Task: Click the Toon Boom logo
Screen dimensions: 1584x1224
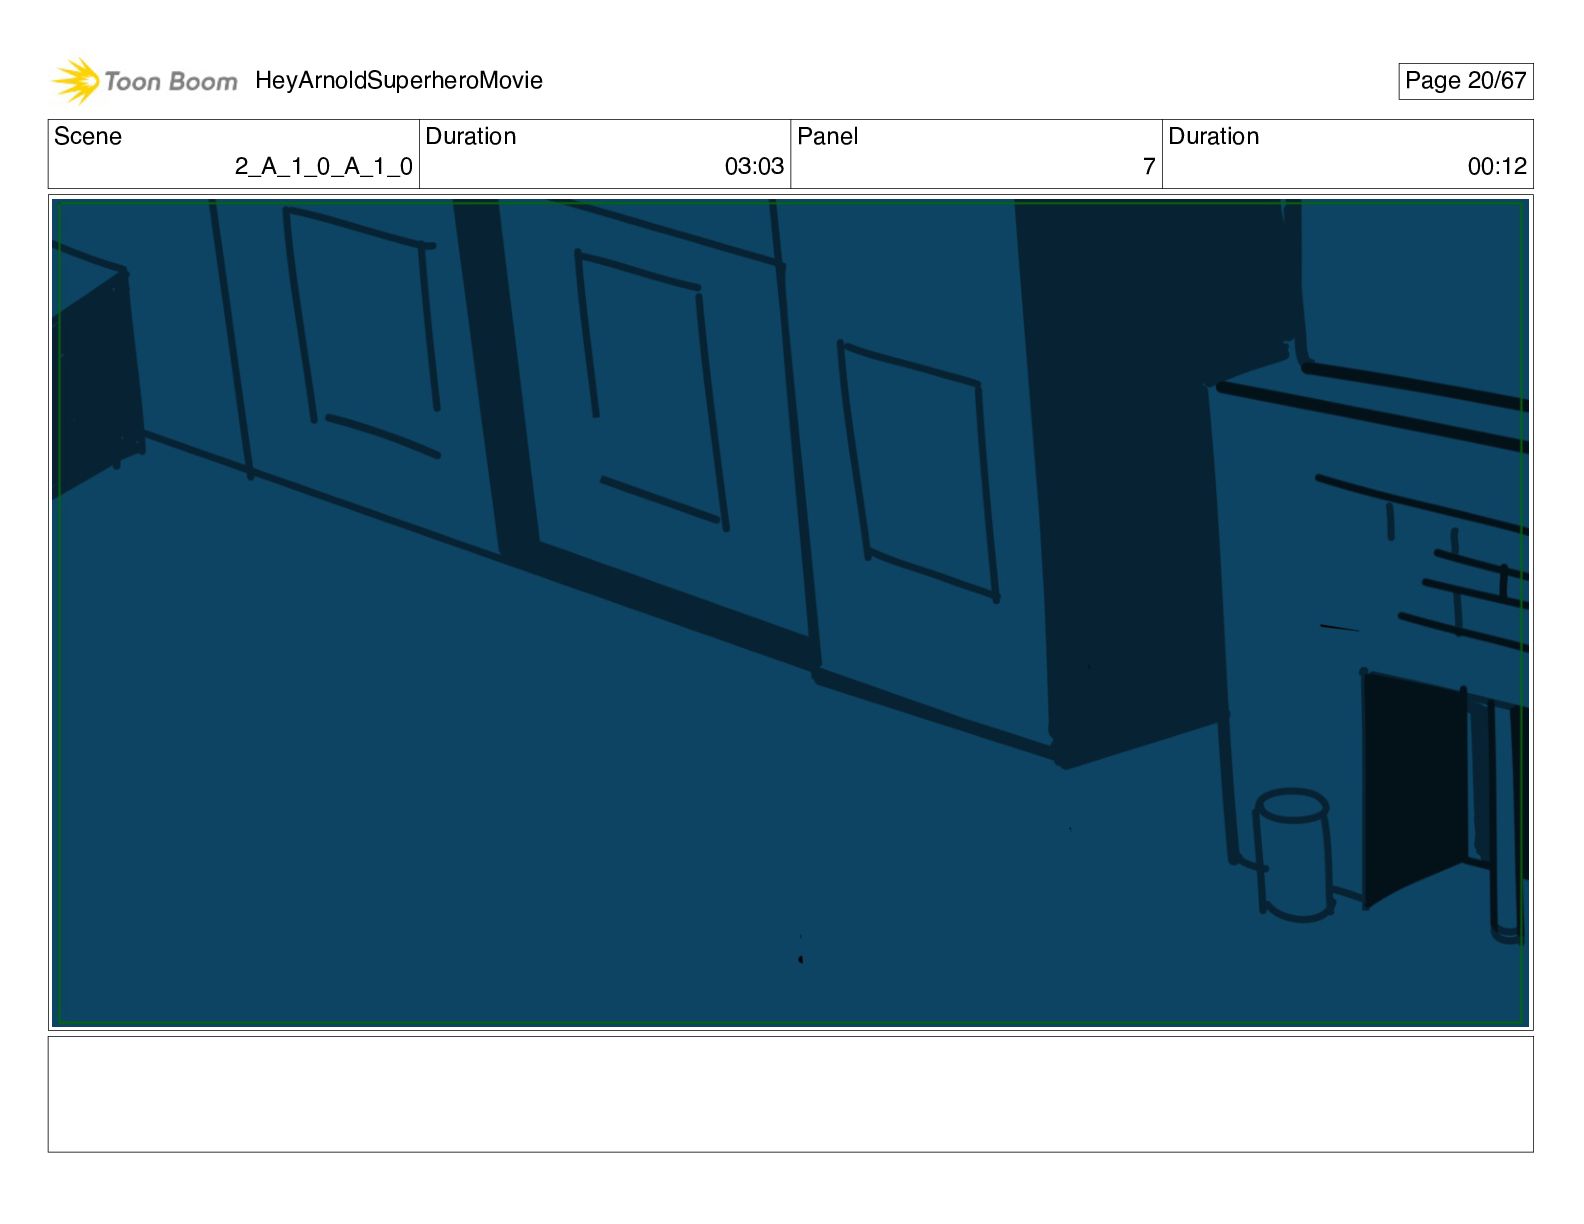Action: [145, 81]
